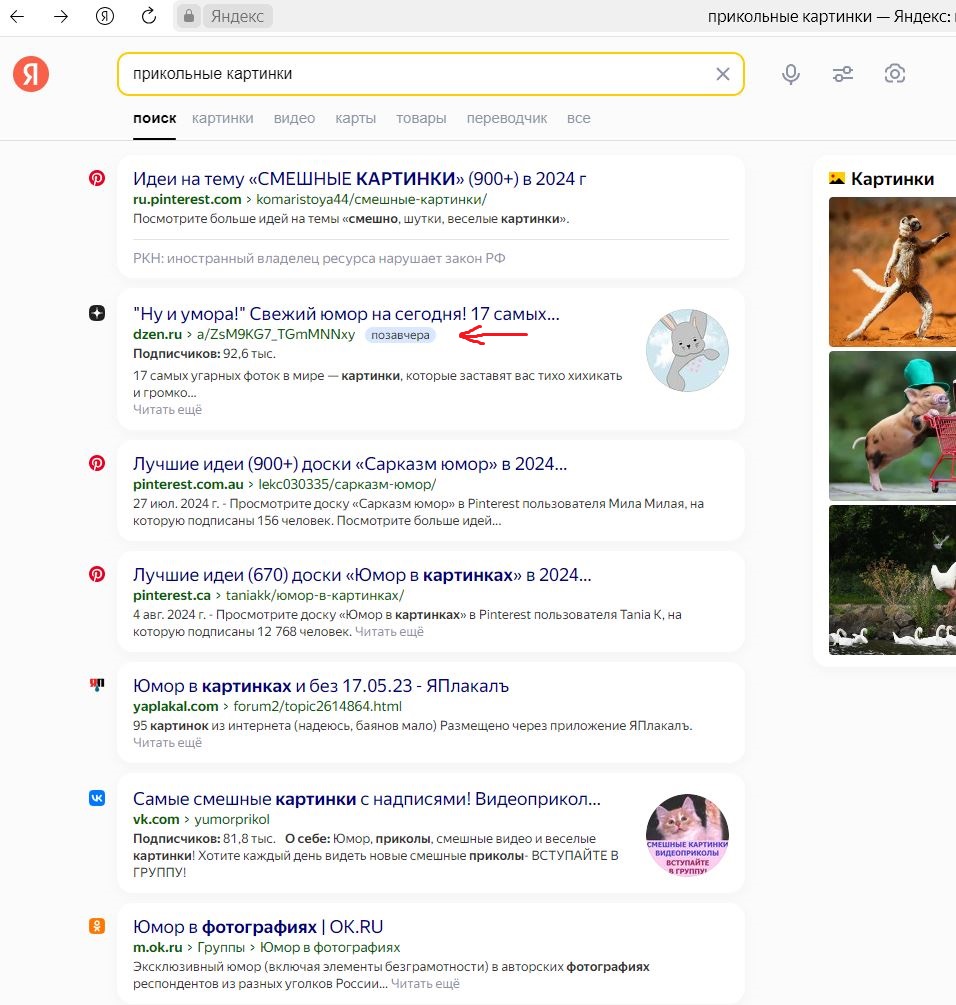
Task: Open the "видео" search tab
Action: pyautogui.click(x=294, y=118)
